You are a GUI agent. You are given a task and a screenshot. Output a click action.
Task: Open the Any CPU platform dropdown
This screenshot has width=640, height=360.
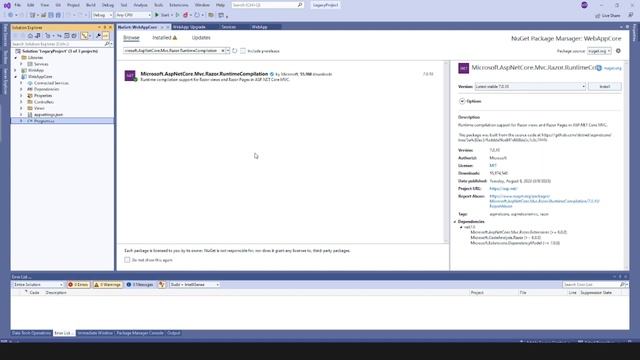tap(133, 15)
